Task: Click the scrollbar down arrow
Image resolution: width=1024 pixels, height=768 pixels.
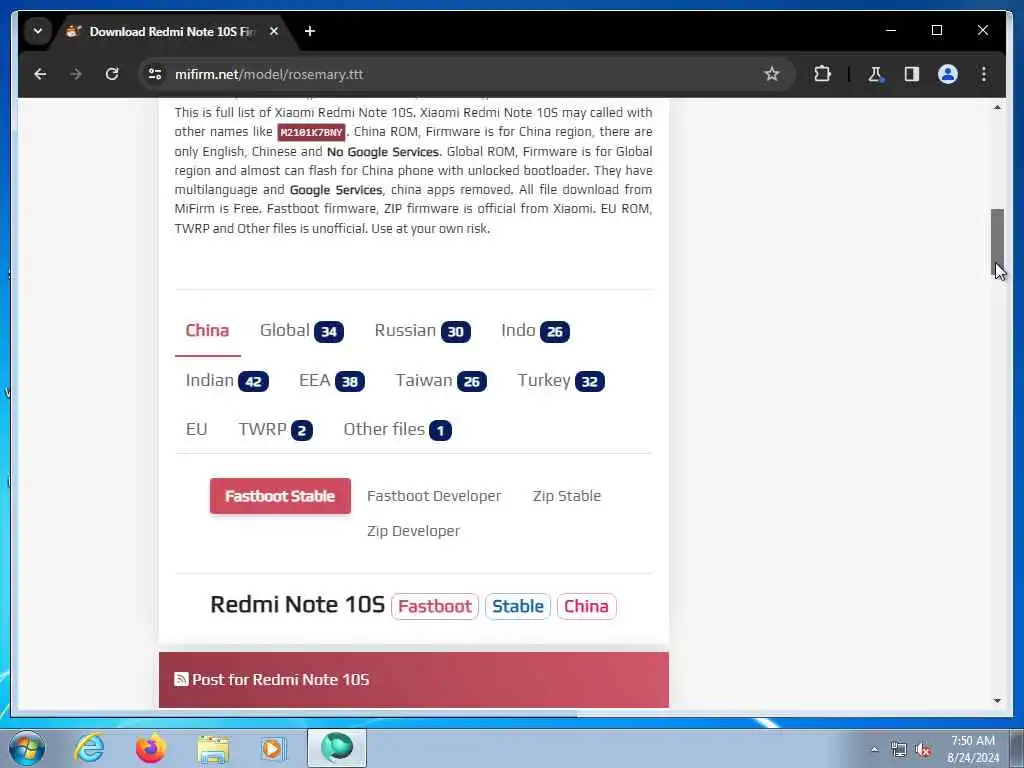Action: pyautogui.click(x=997, y=701)
